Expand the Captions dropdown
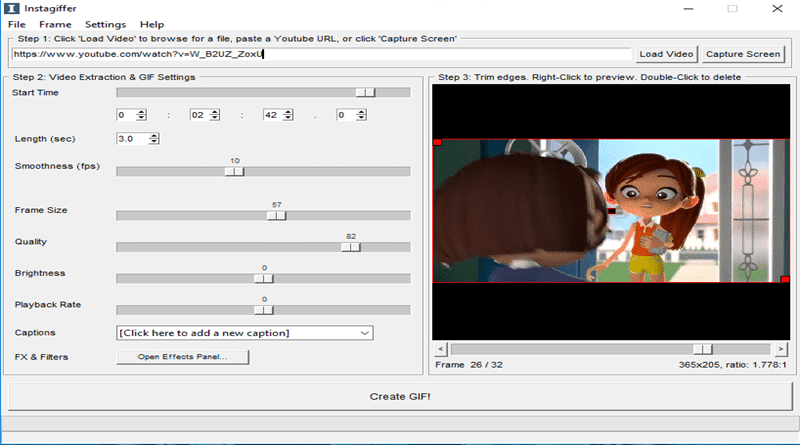This screenshot has width=800, height=445. [364, 333]
